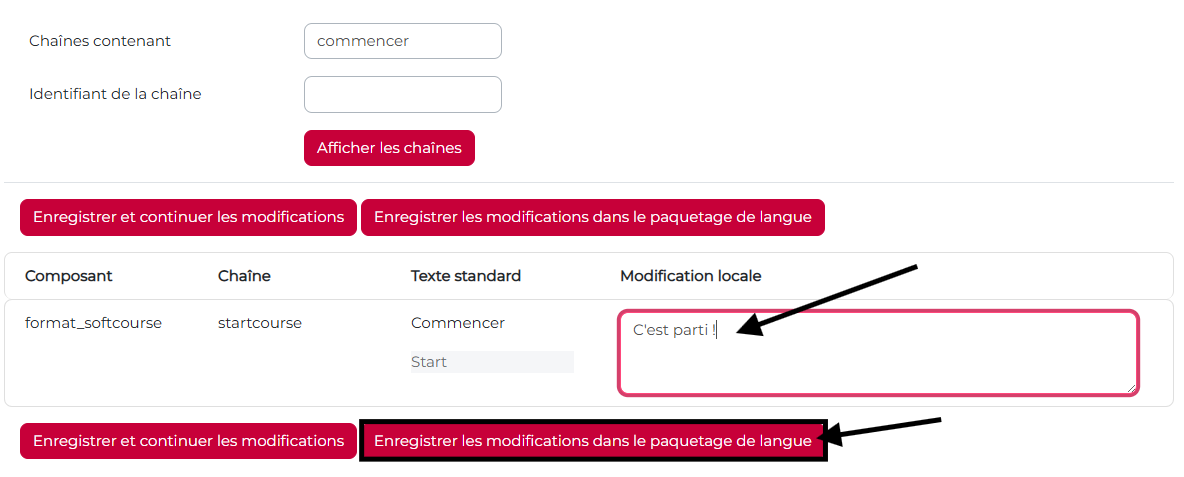Click the "format_softcourse" component cell
The height and width of the screenshot is (477, 1184).
(x=93, y=323)
